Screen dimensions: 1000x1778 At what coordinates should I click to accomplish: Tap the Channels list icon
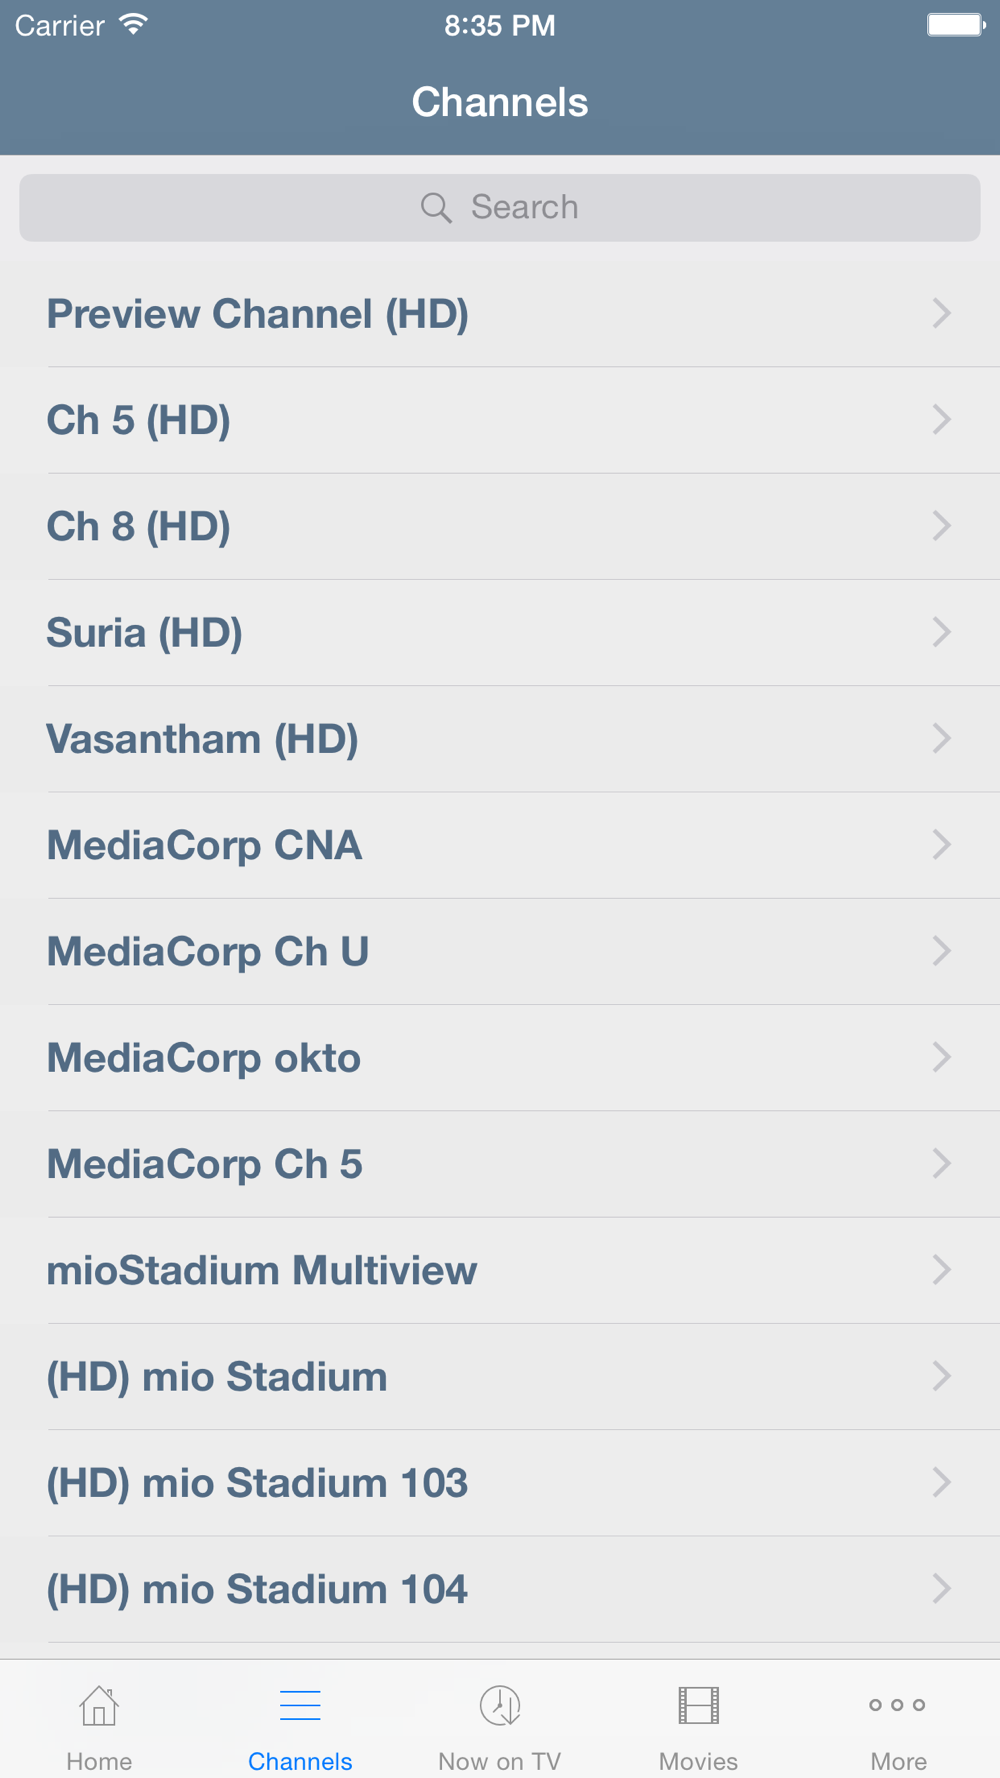(x=300, y=1706)
